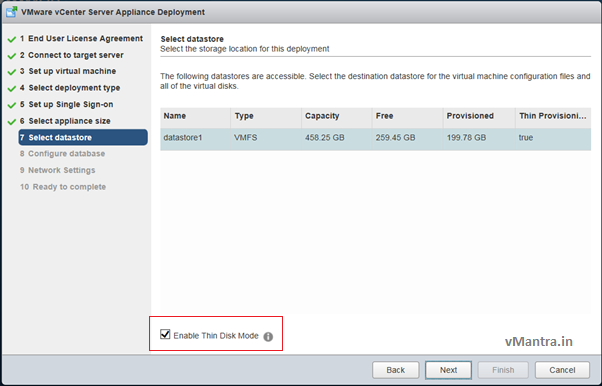
Task: Click the 259.45 GB free value
Action: pos(395,138)
